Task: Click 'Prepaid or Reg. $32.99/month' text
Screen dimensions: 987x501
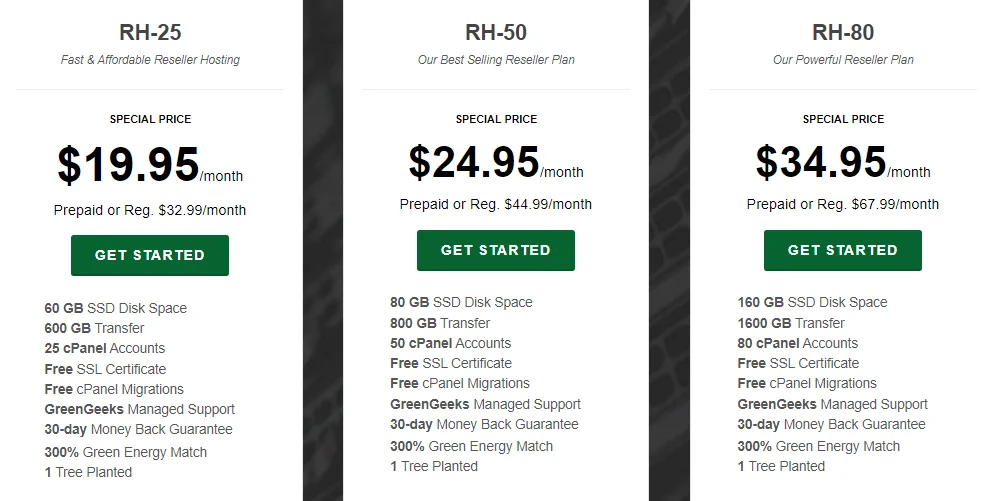Action: [x=150, y=210]
